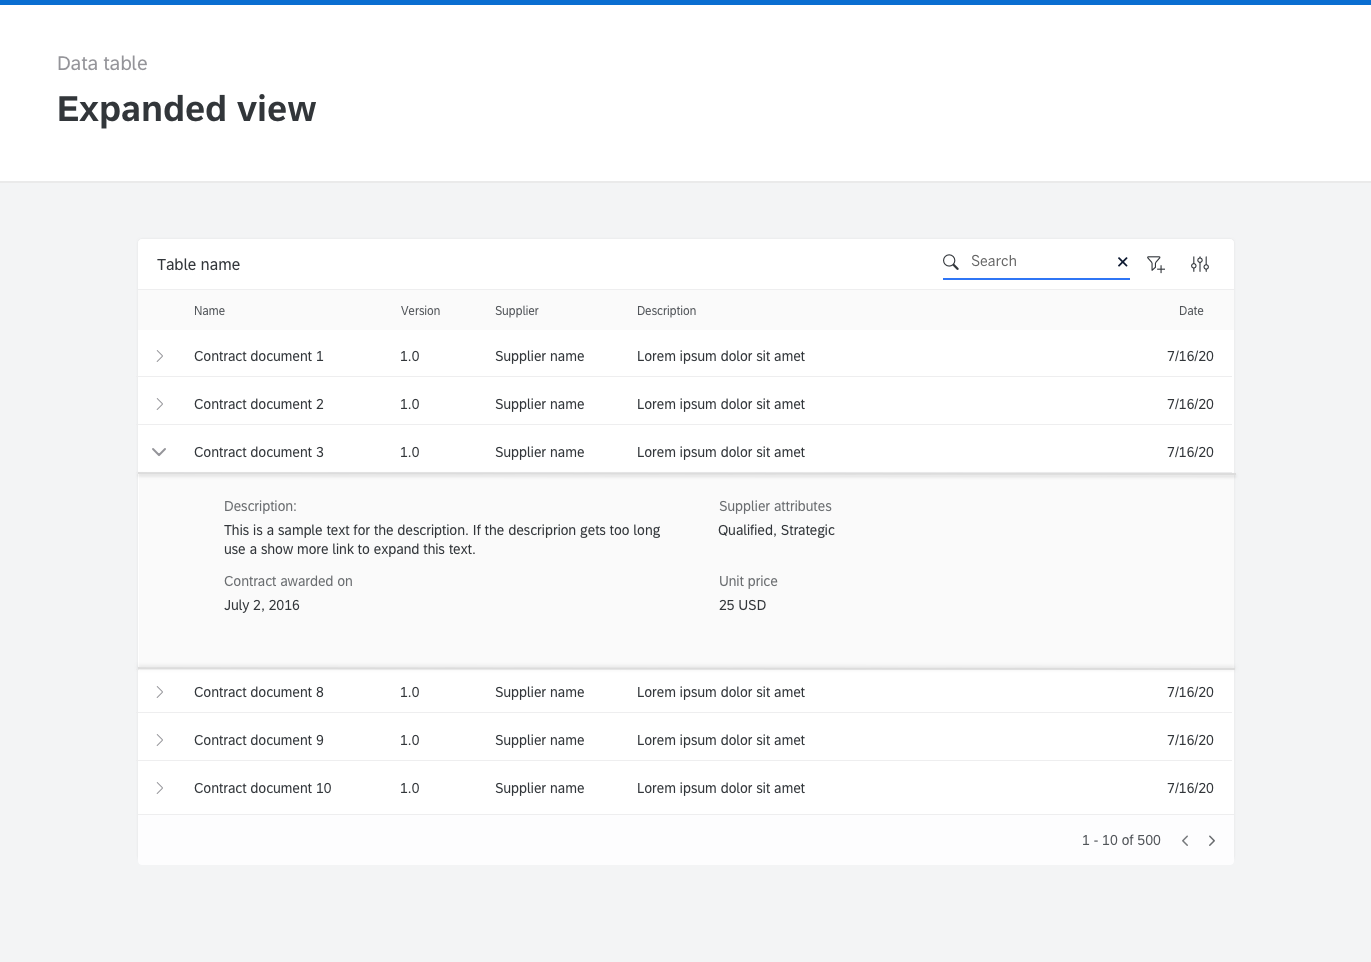Expand the Contract document 9 row
1371x962 pixels.
tap(159, 740)
